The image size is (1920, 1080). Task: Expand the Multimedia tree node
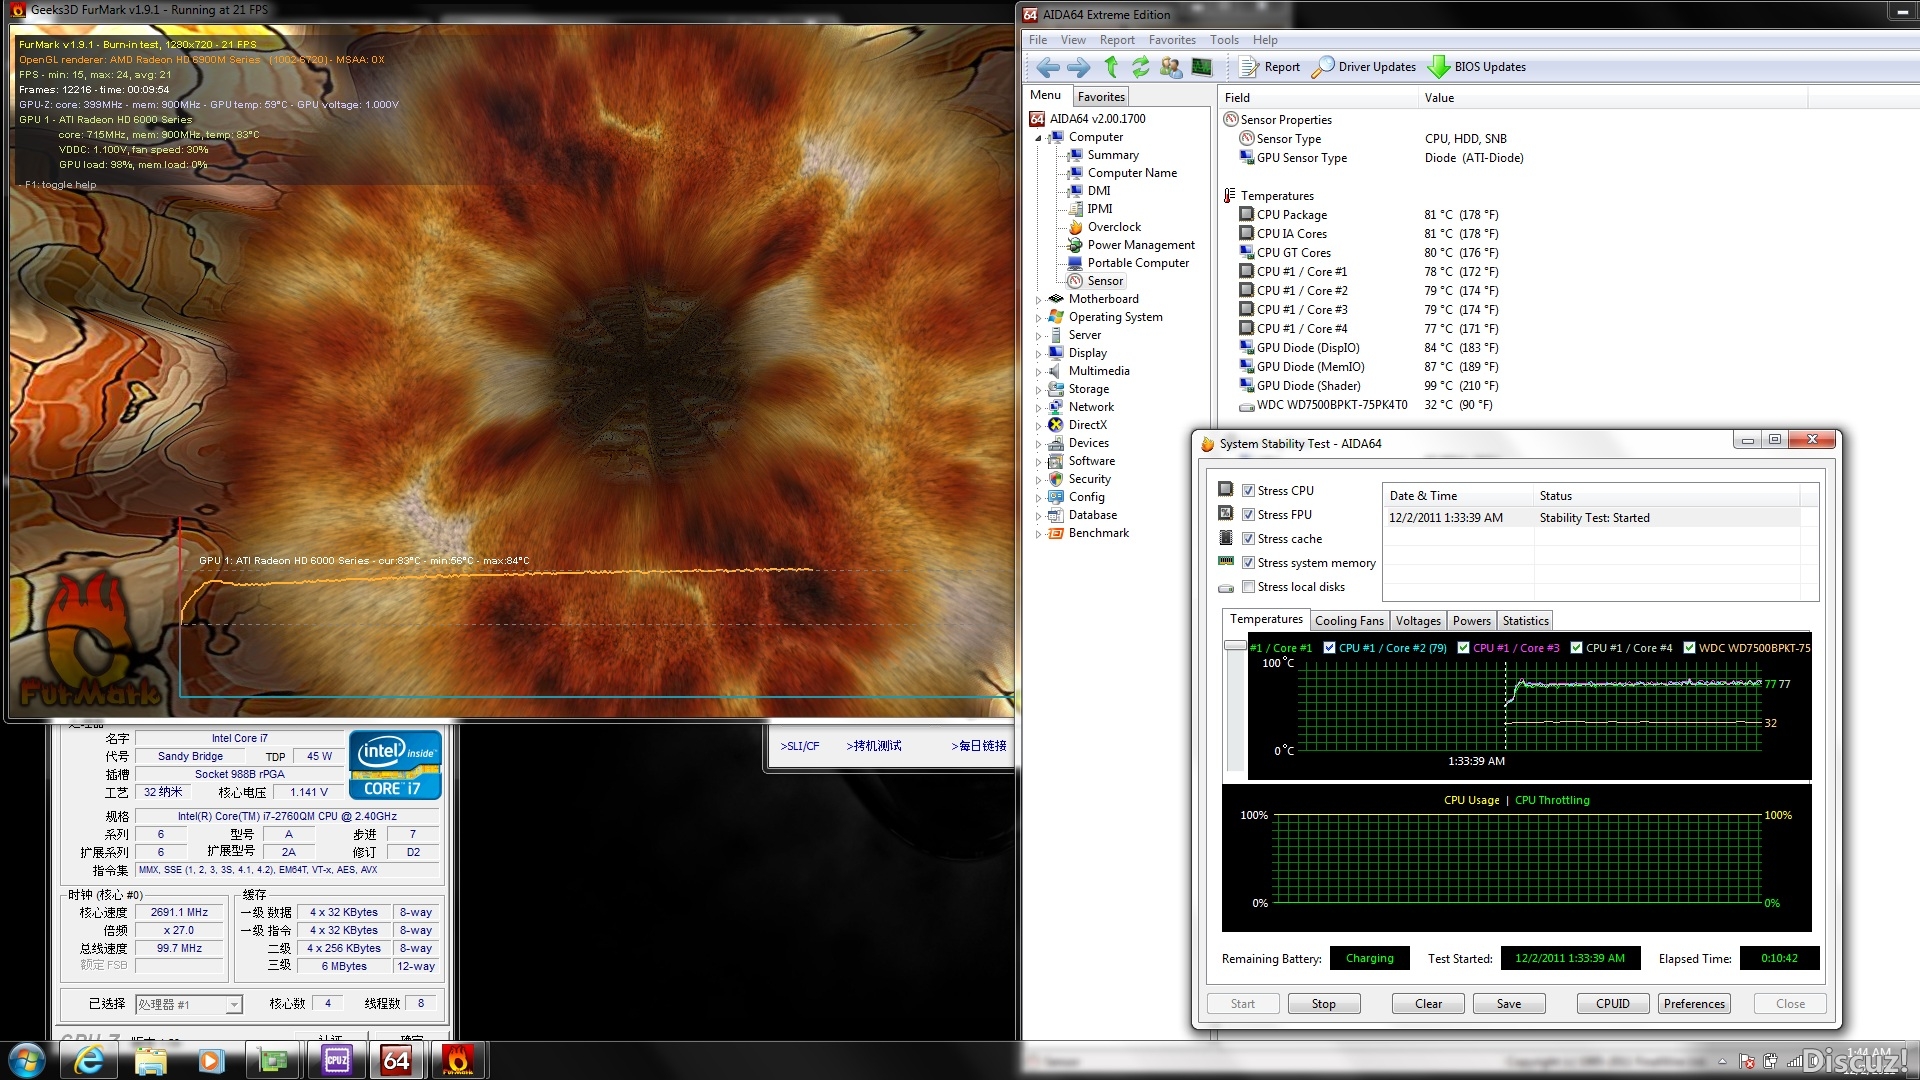click(x=1038, y=372)
